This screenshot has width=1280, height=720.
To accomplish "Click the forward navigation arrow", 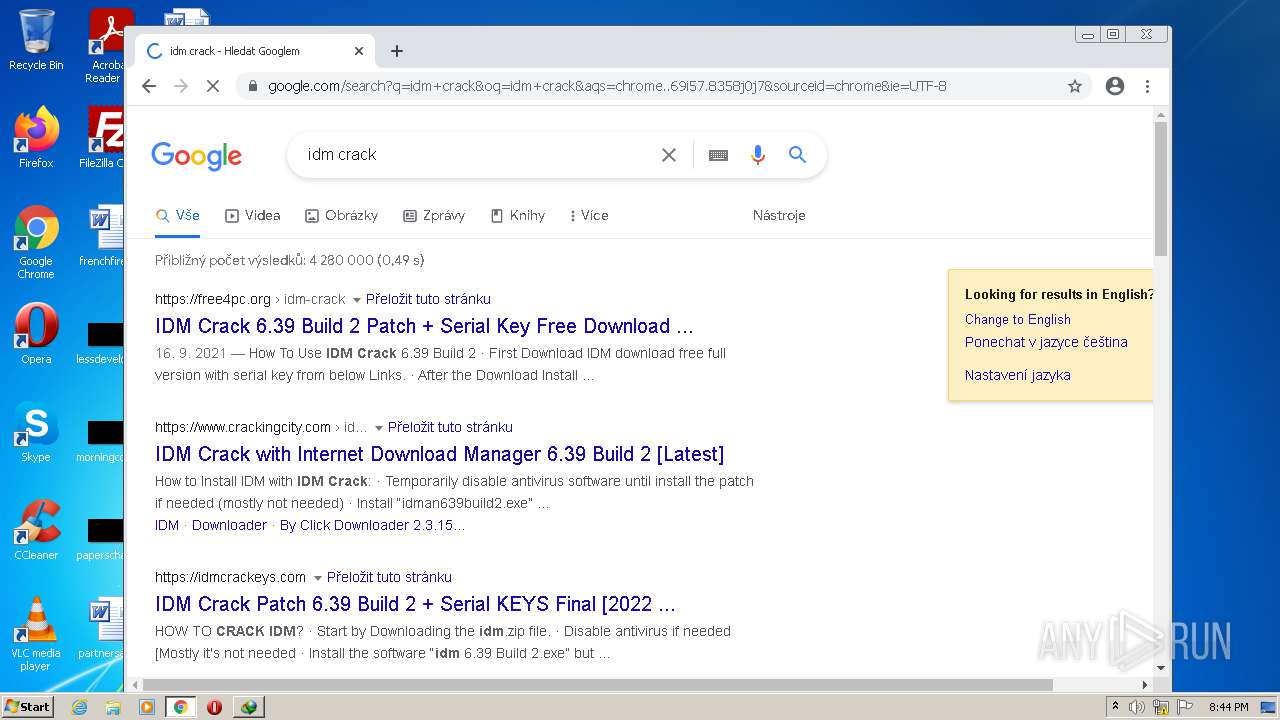I will coord(181,86).
